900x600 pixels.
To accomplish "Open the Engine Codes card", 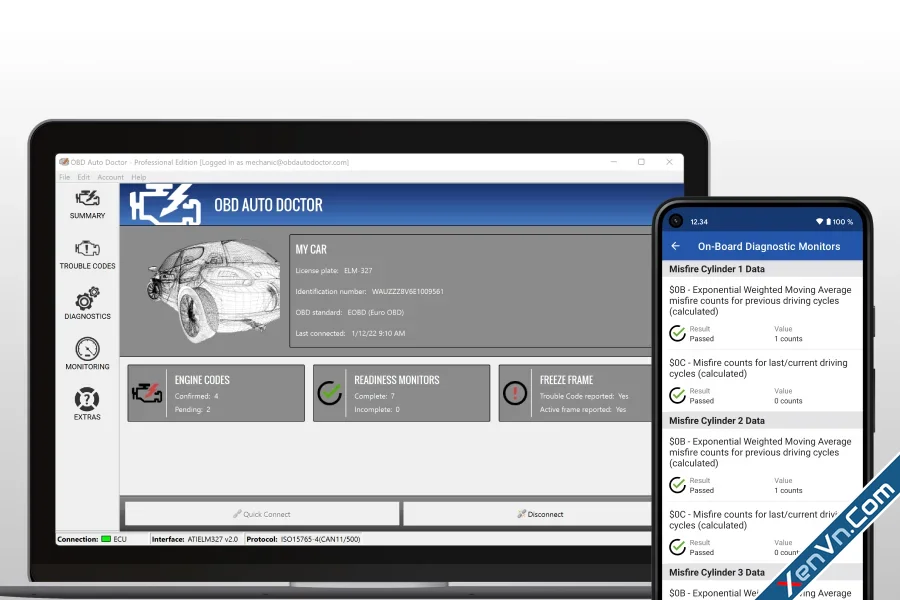I will [216, 393].
